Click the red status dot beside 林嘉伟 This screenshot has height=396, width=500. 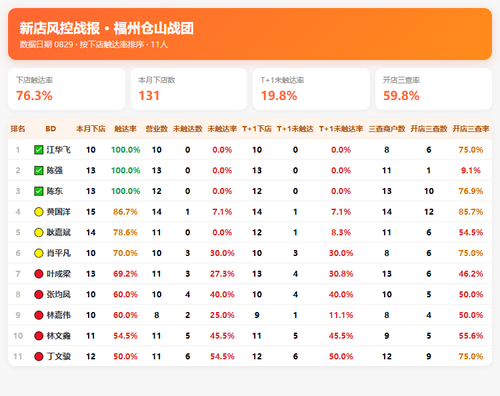39,315
